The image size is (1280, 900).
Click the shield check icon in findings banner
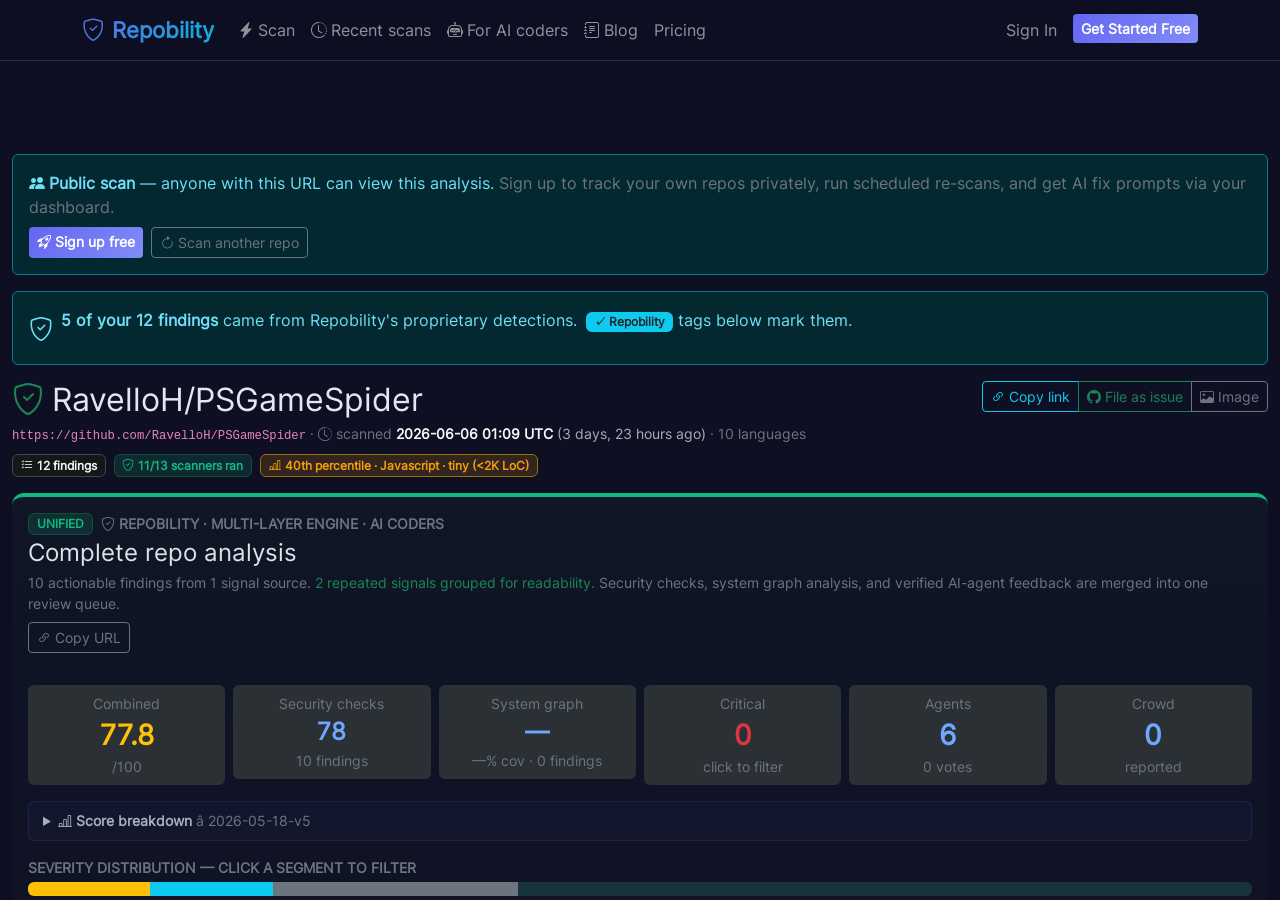click(41, 328)
